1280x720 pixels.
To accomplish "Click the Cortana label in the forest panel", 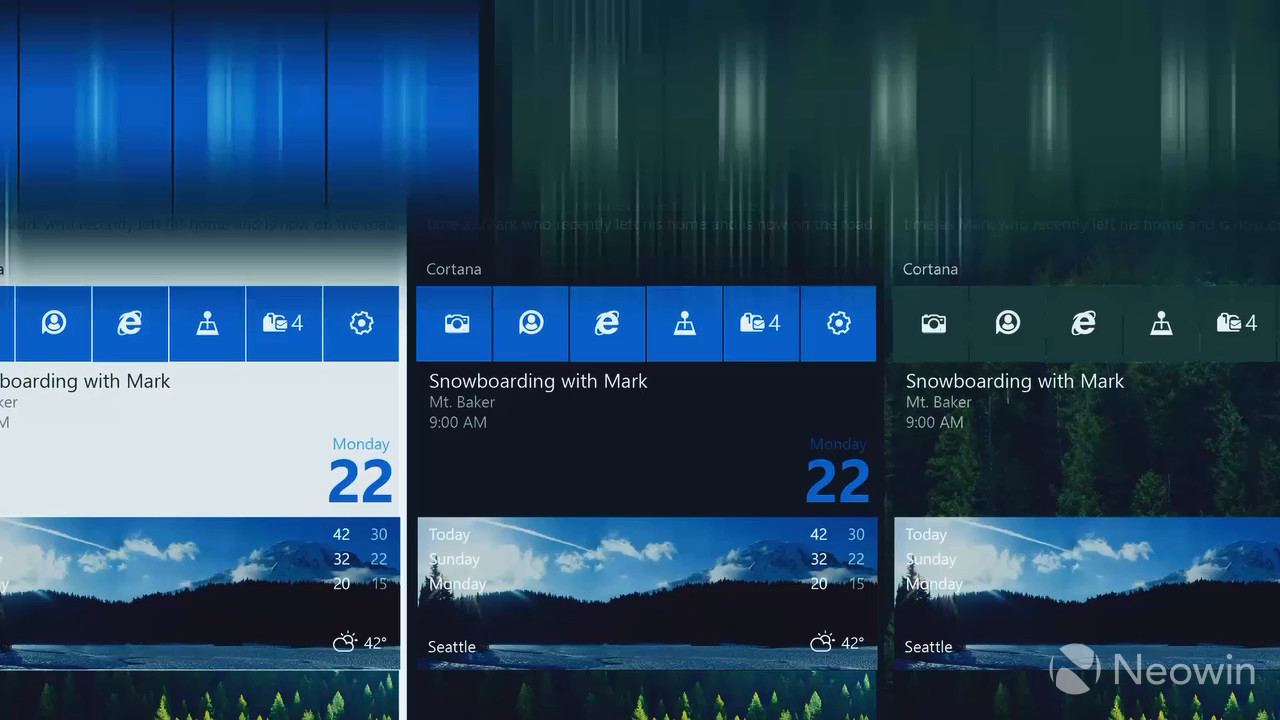I will coord(930,269).
